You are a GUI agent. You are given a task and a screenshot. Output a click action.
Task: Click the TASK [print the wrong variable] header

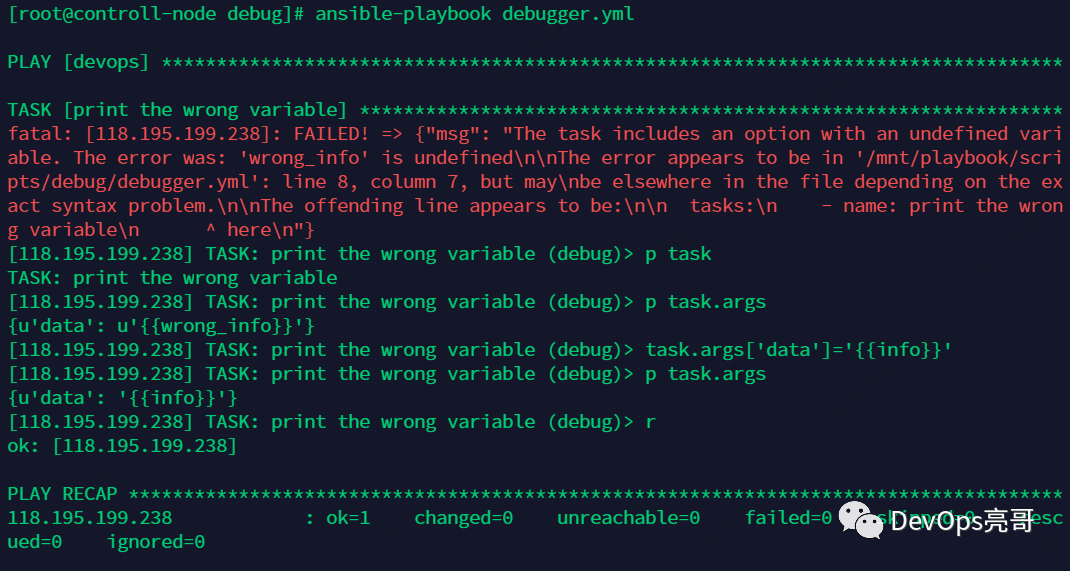[x=177, y=110]
